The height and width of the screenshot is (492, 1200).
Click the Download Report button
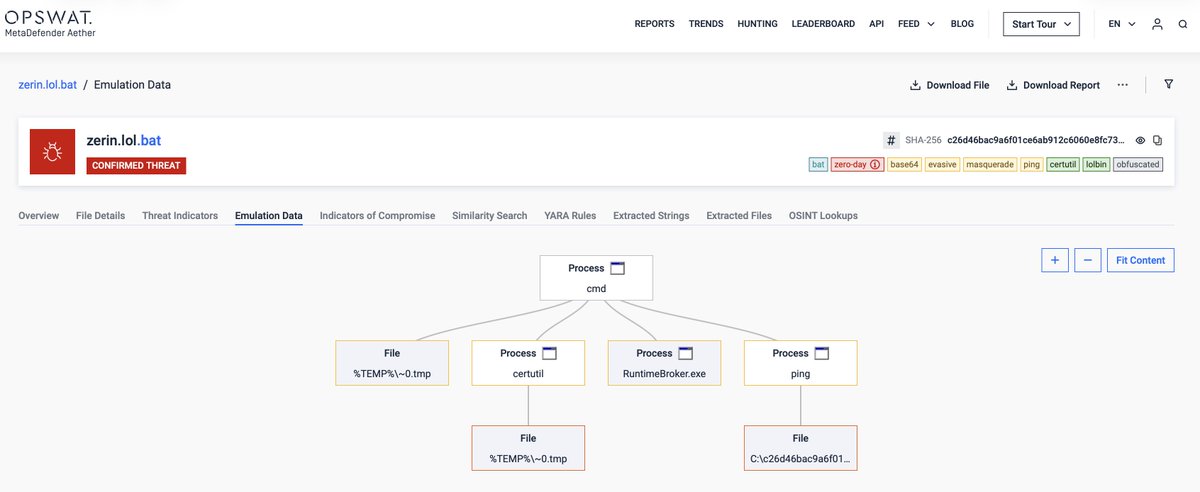1053,85
